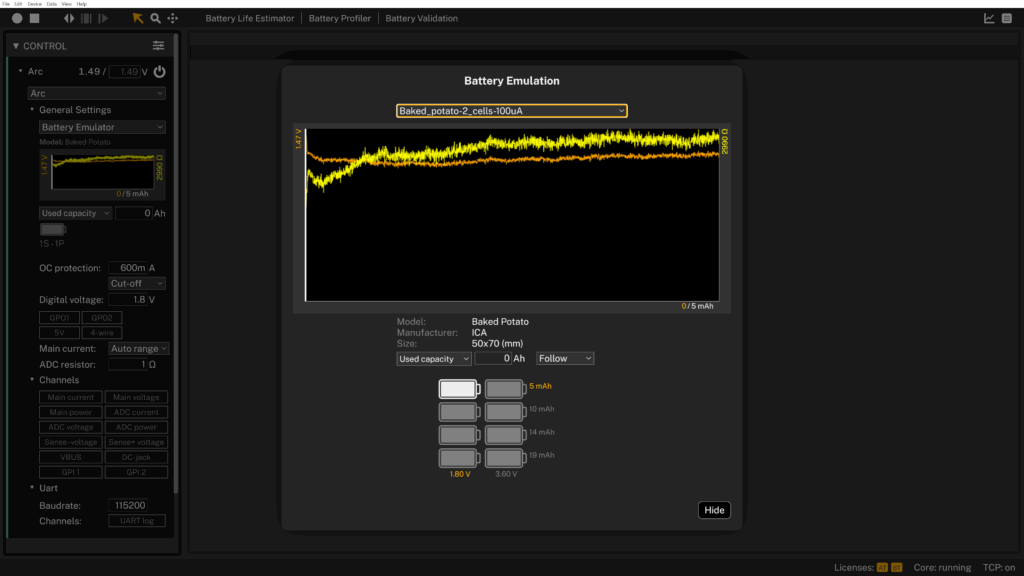
Task: Open the Follow mode dropdown
Action: click(x=565, y=358)
